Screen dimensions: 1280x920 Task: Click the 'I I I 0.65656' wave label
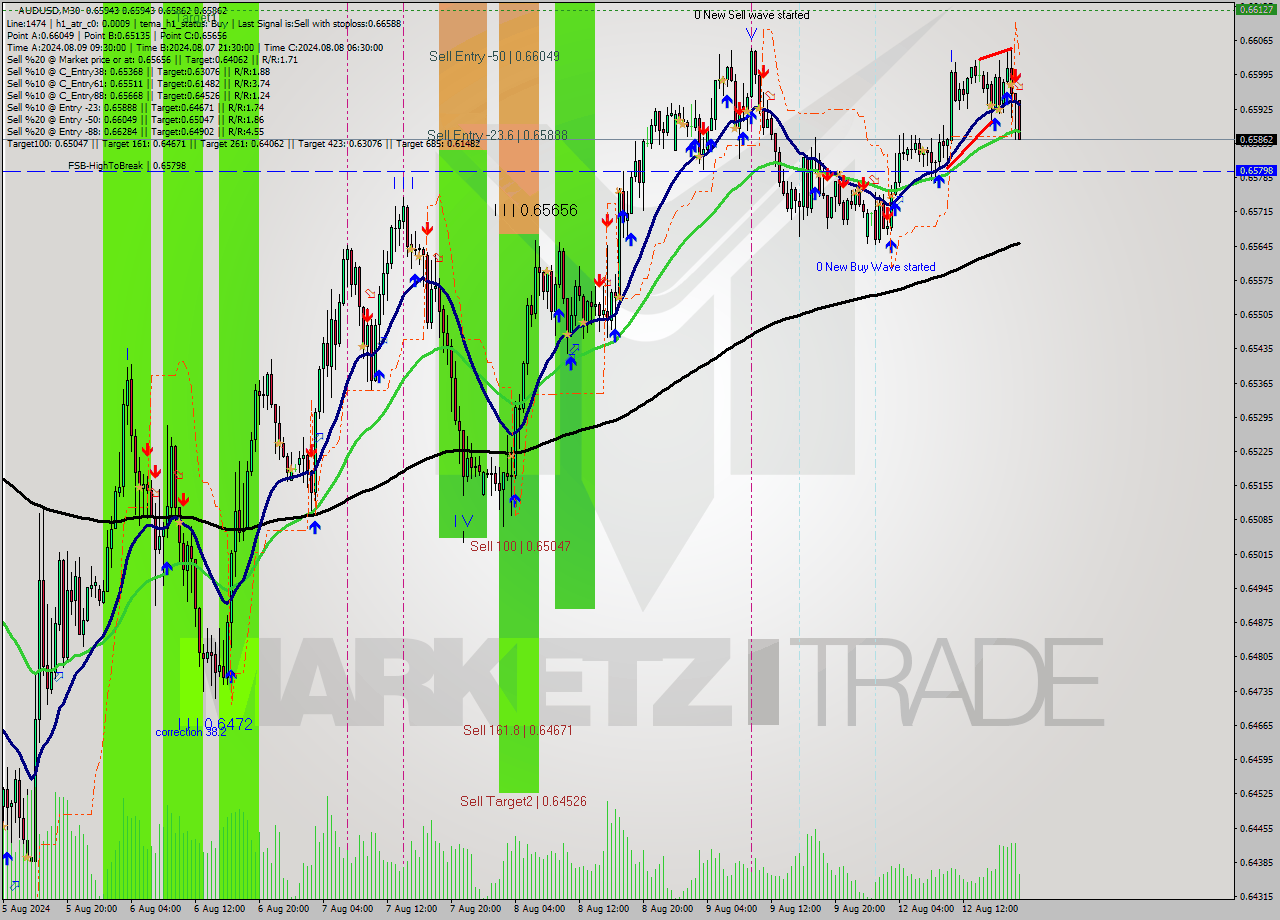[536, 210]
